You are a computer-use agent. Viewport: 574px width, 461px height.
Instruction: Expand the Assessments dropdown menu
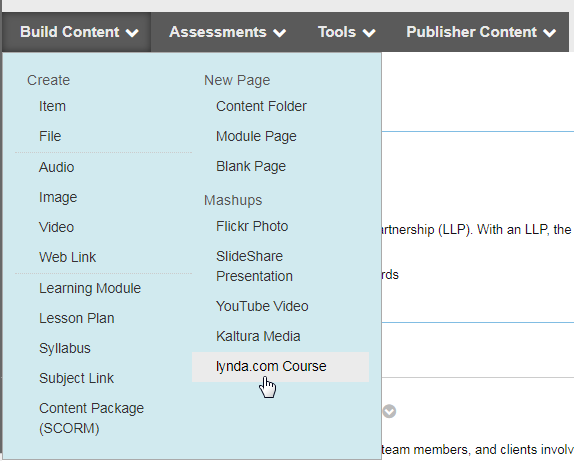point(227,32)
